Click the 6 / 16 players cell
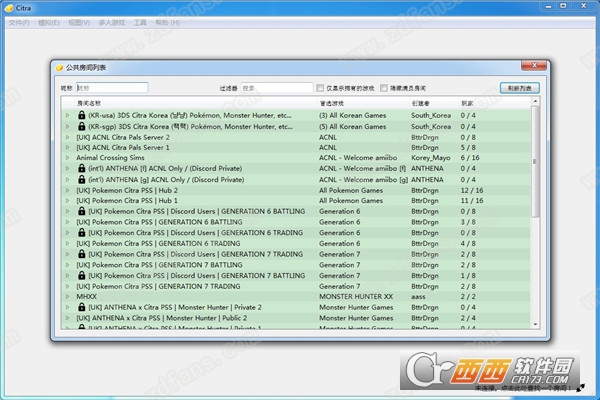Image resolution: width=600 pixels, height=400 pixels. (x=470, y=157)
